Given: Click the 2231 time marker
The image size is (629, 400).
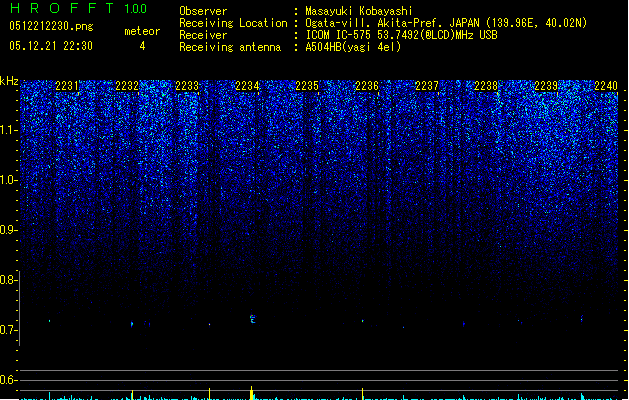Looking at the screenshot, I should [67, 86].
